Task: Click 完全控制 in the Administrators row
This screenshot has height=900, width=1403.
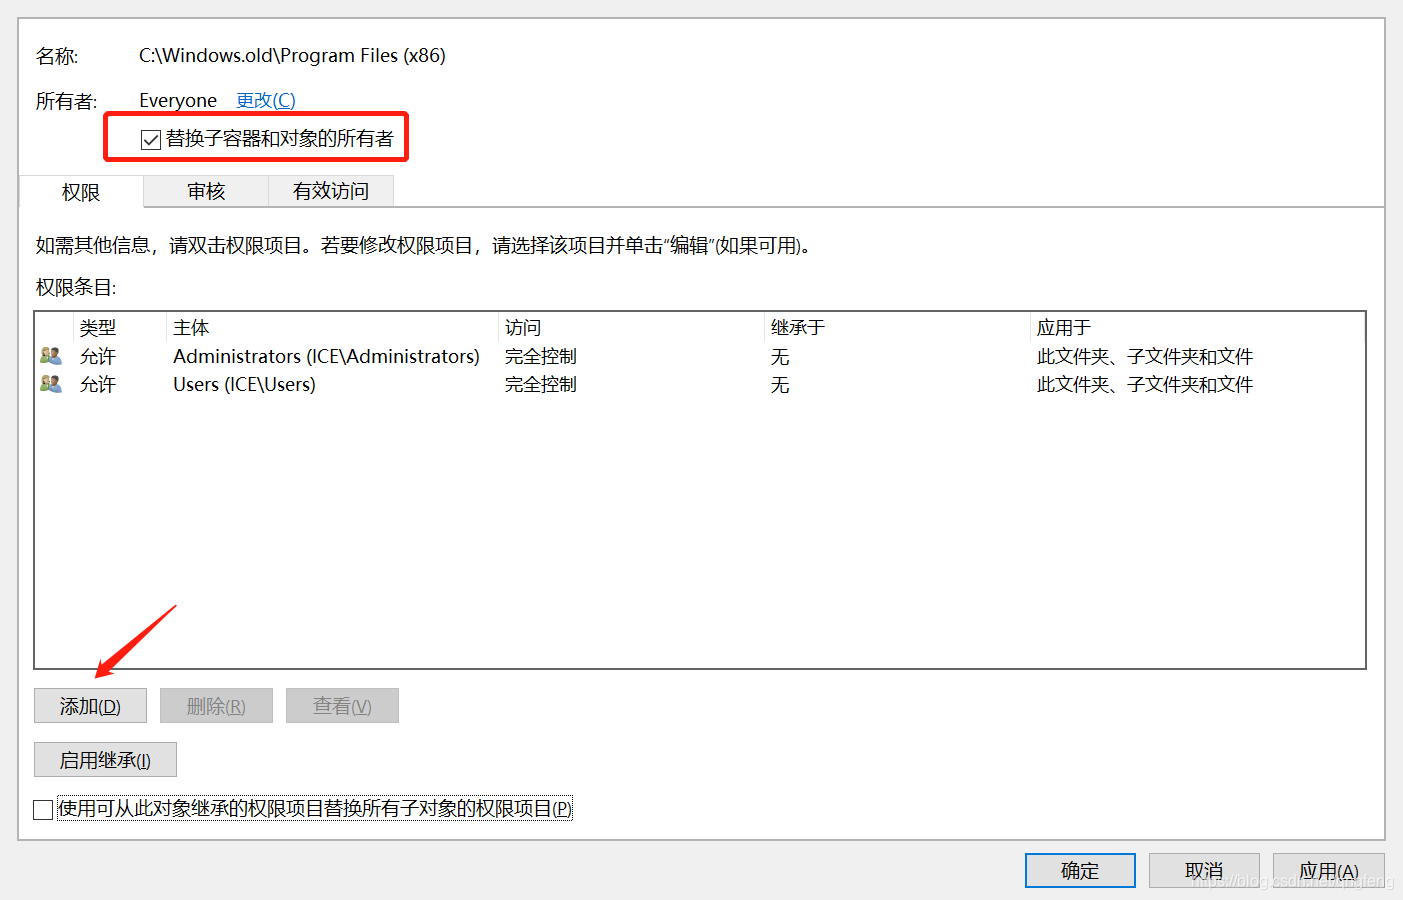Action: tap(541, 356)
